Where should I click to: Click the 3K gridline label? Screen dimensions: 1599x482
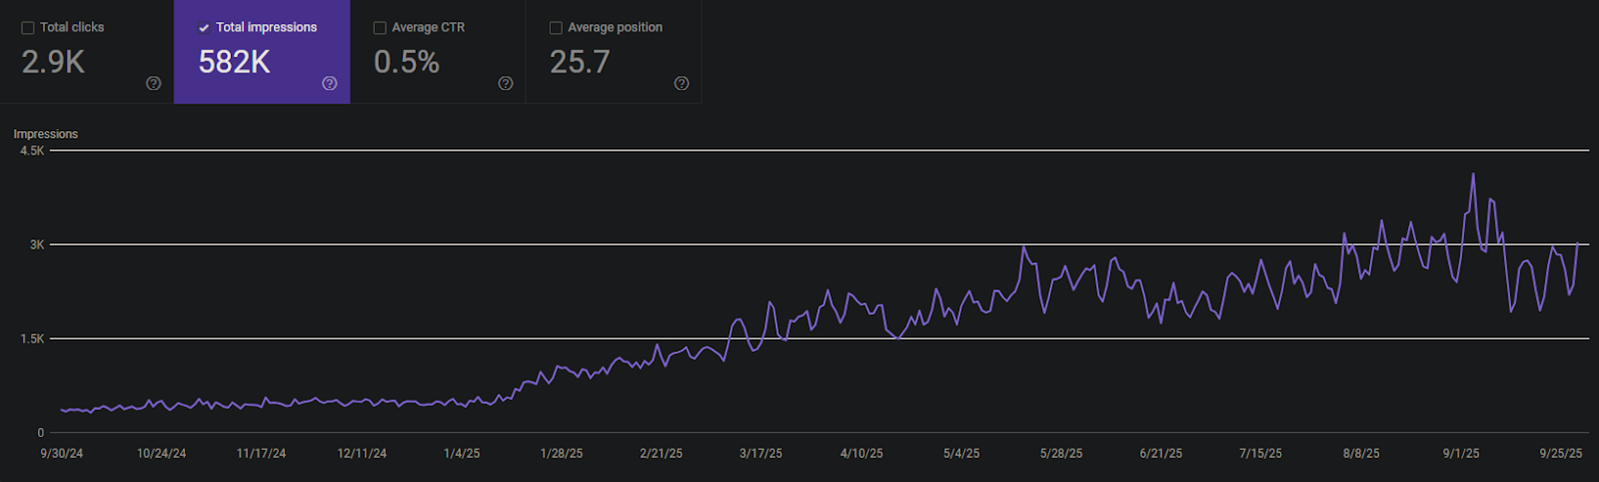37,245
